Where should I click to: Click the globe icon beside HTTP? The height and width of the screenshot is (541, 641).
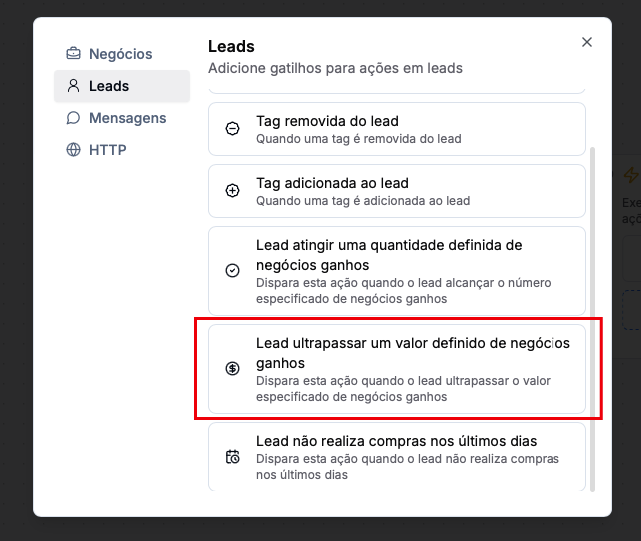point(73,150)
